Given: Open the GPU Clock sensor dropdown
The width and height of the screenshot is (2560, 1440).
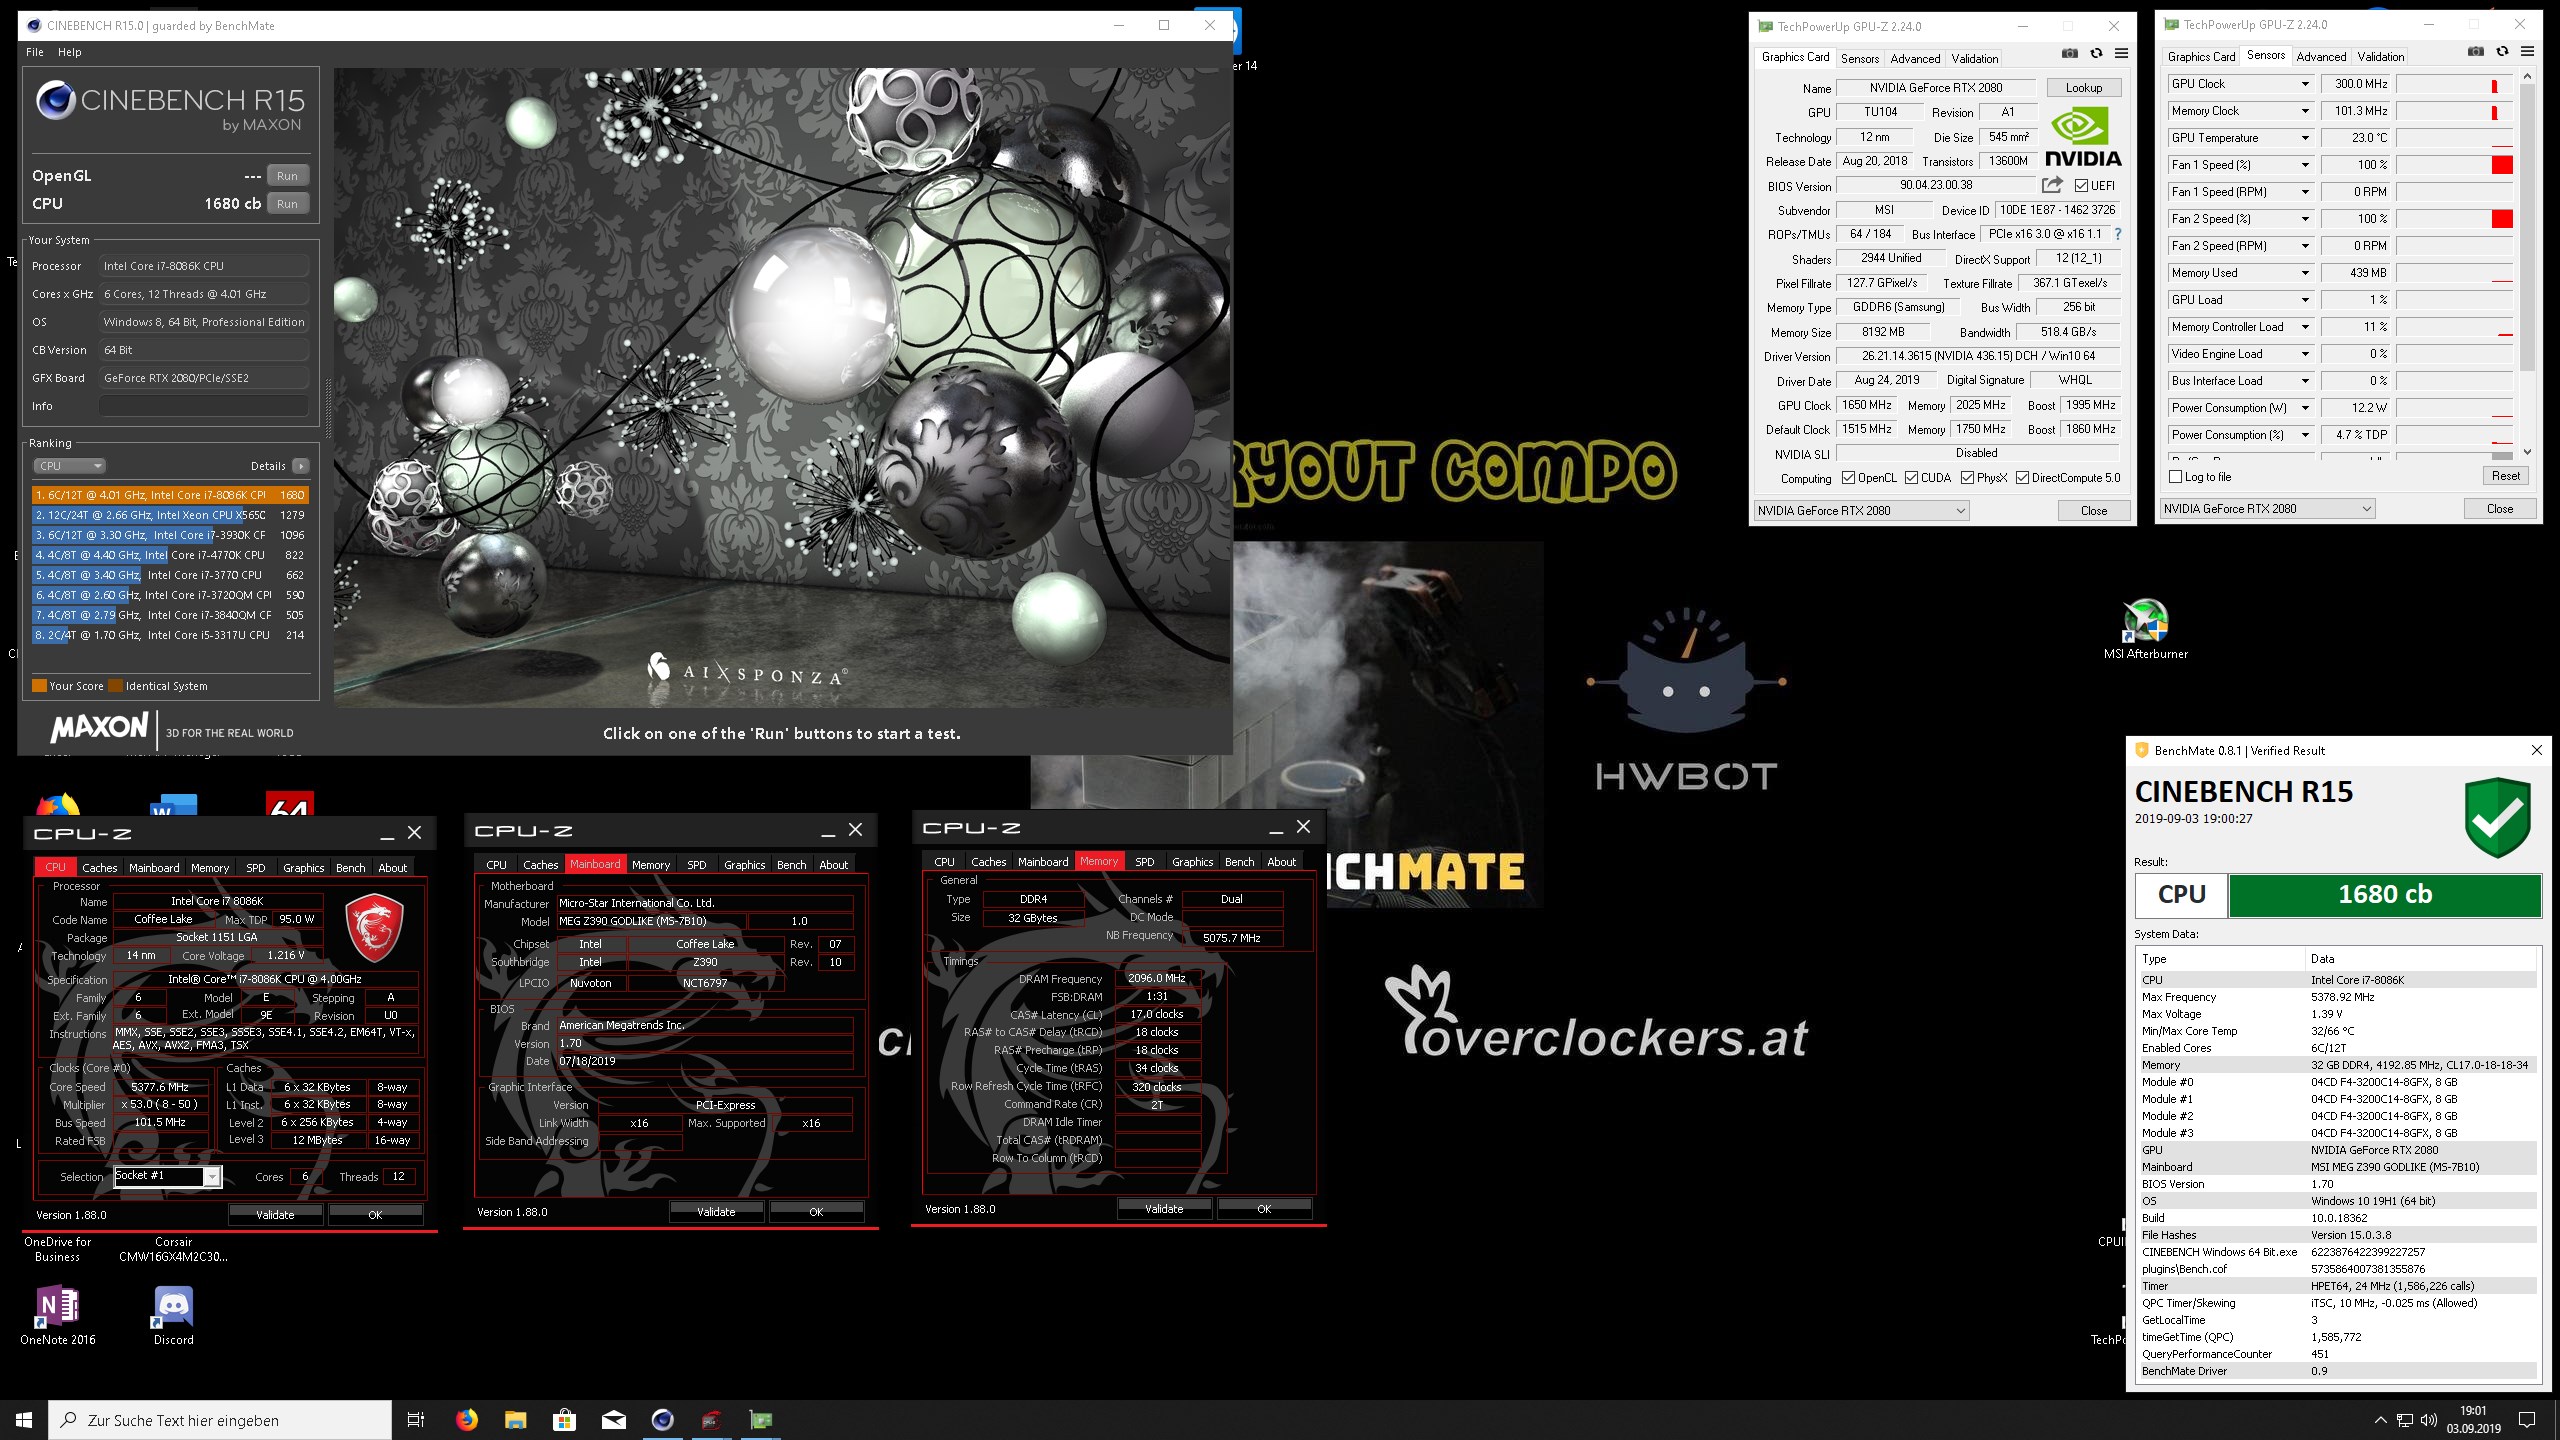Looking at the screenshot, I should [2305, 84].
